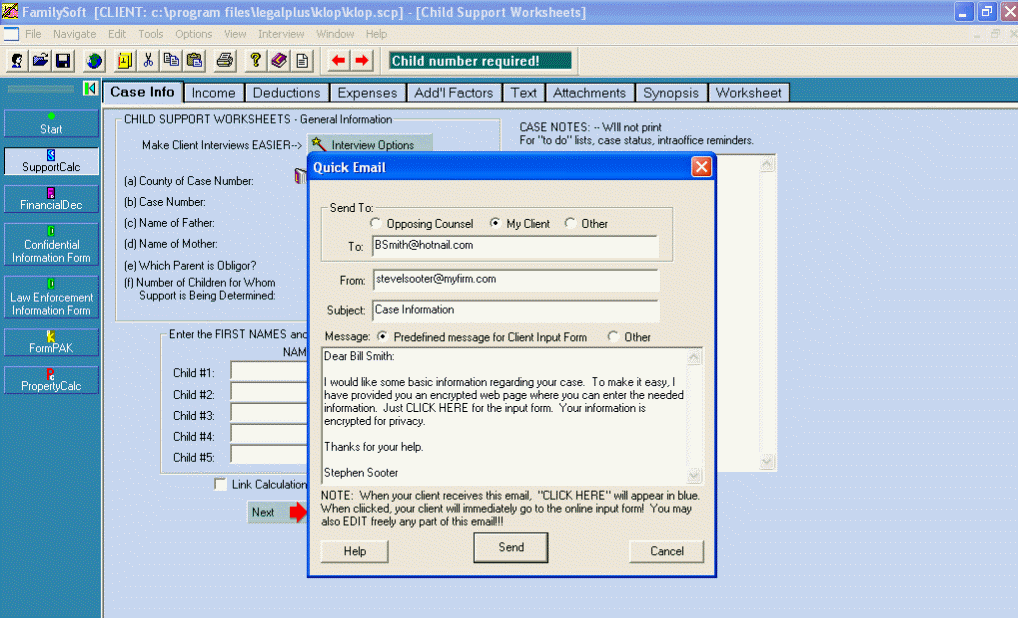Open the Confidential Information Form
Viewport: 1018px width, 618px height.
(x=50, y=245)
